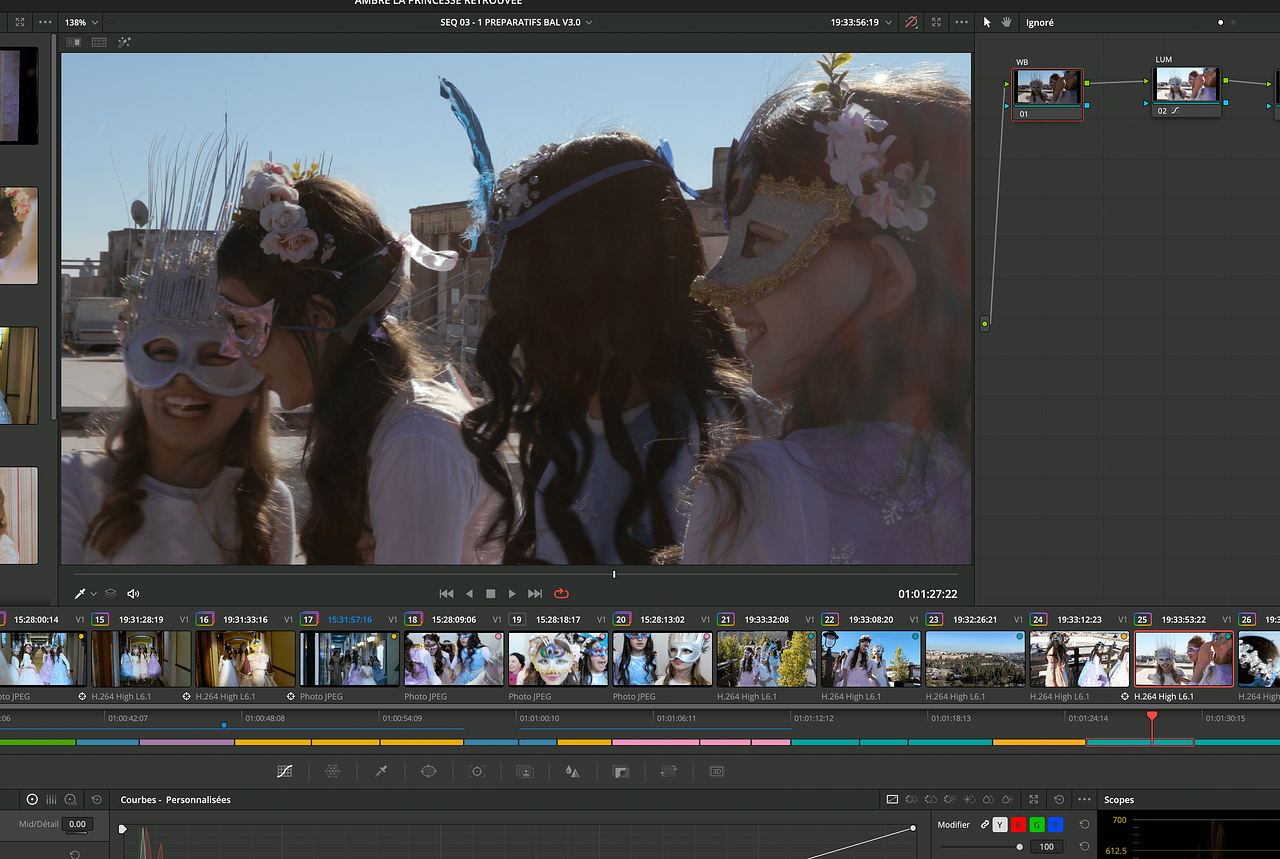Click the viewer timecode 01:01:27:22
The height and width of the screenshot is (859, 1280).
tap(928, 594)
